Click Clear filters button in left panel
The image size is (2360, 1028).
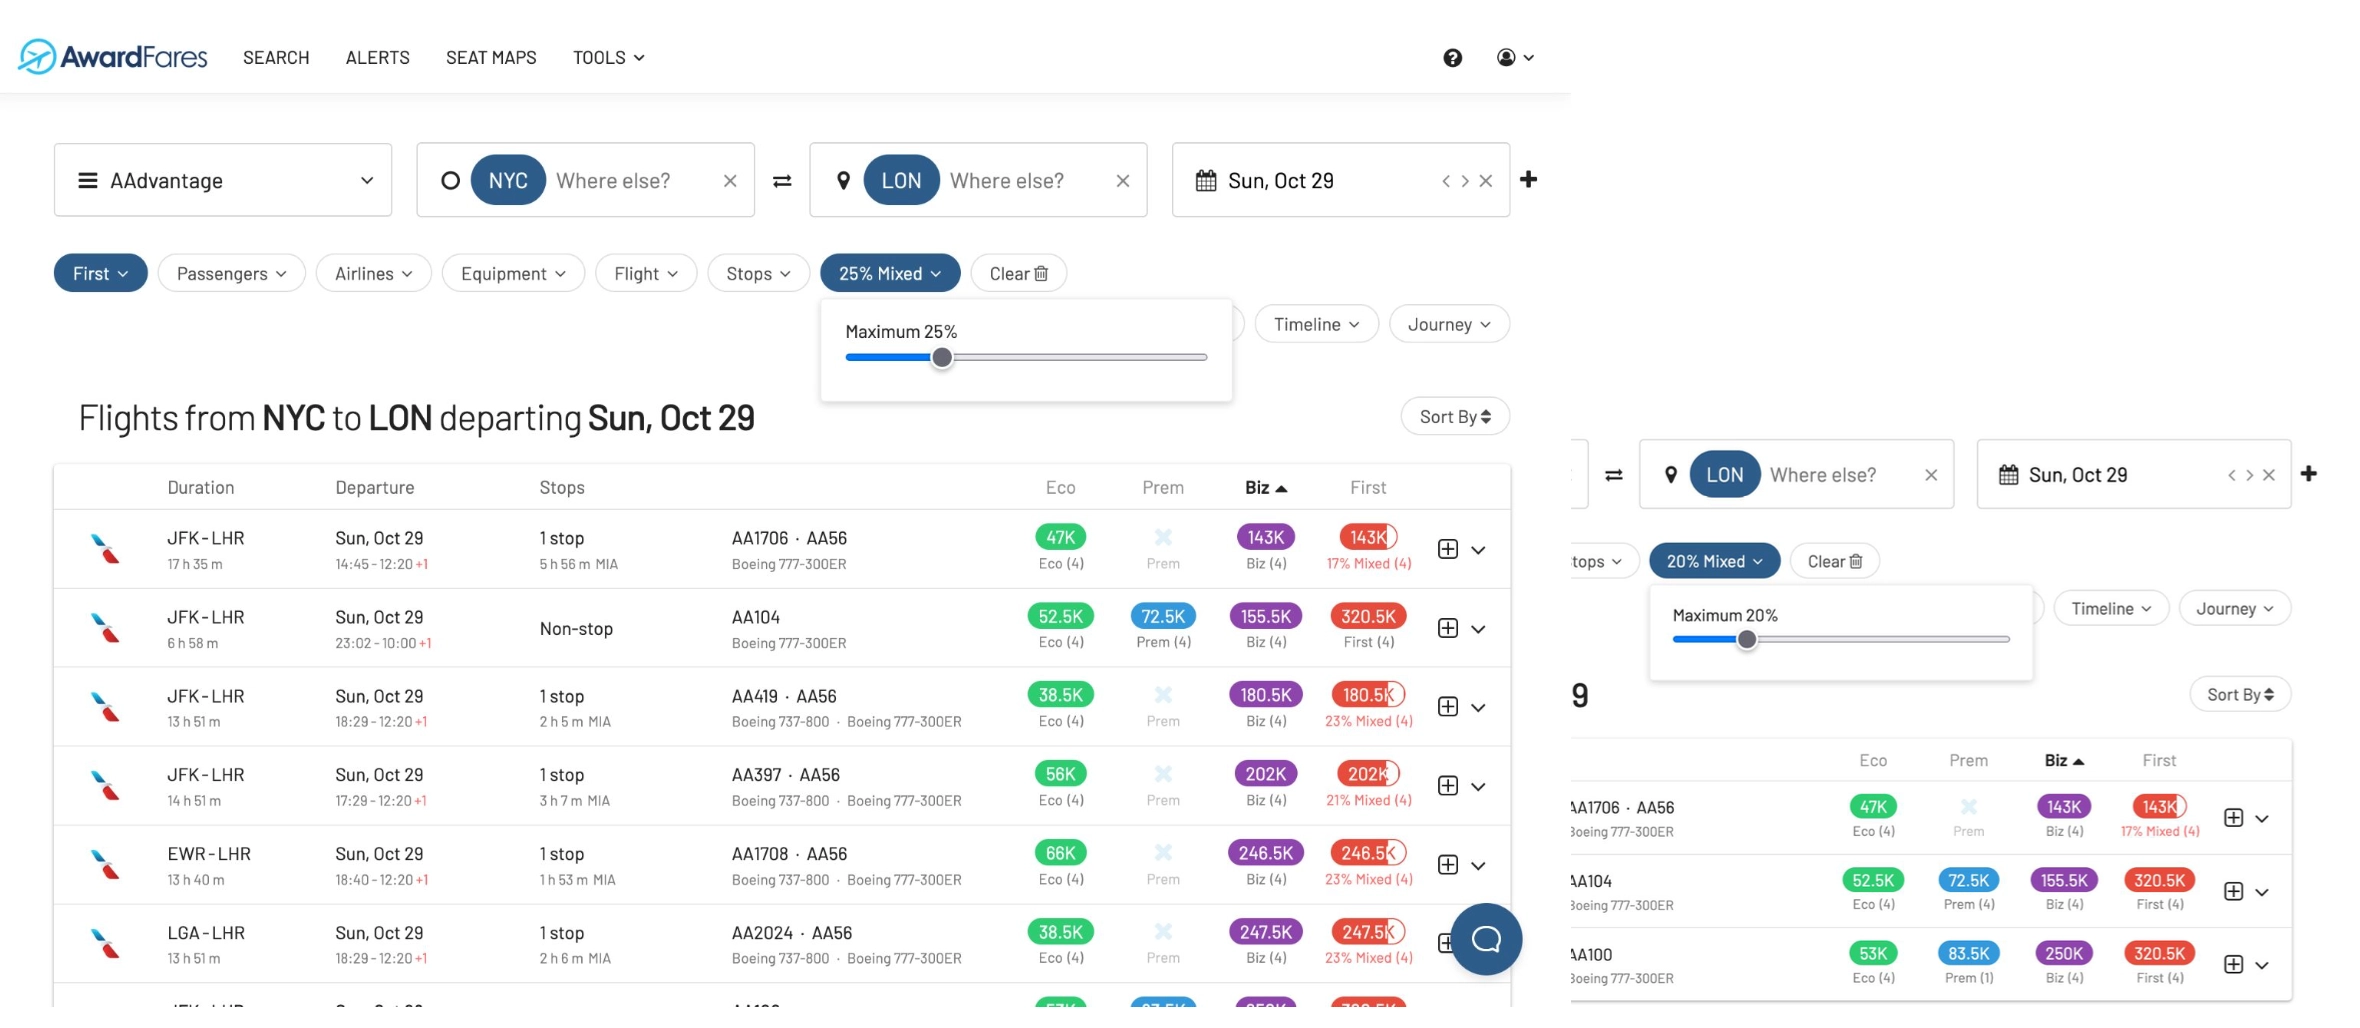(1018, 273)
